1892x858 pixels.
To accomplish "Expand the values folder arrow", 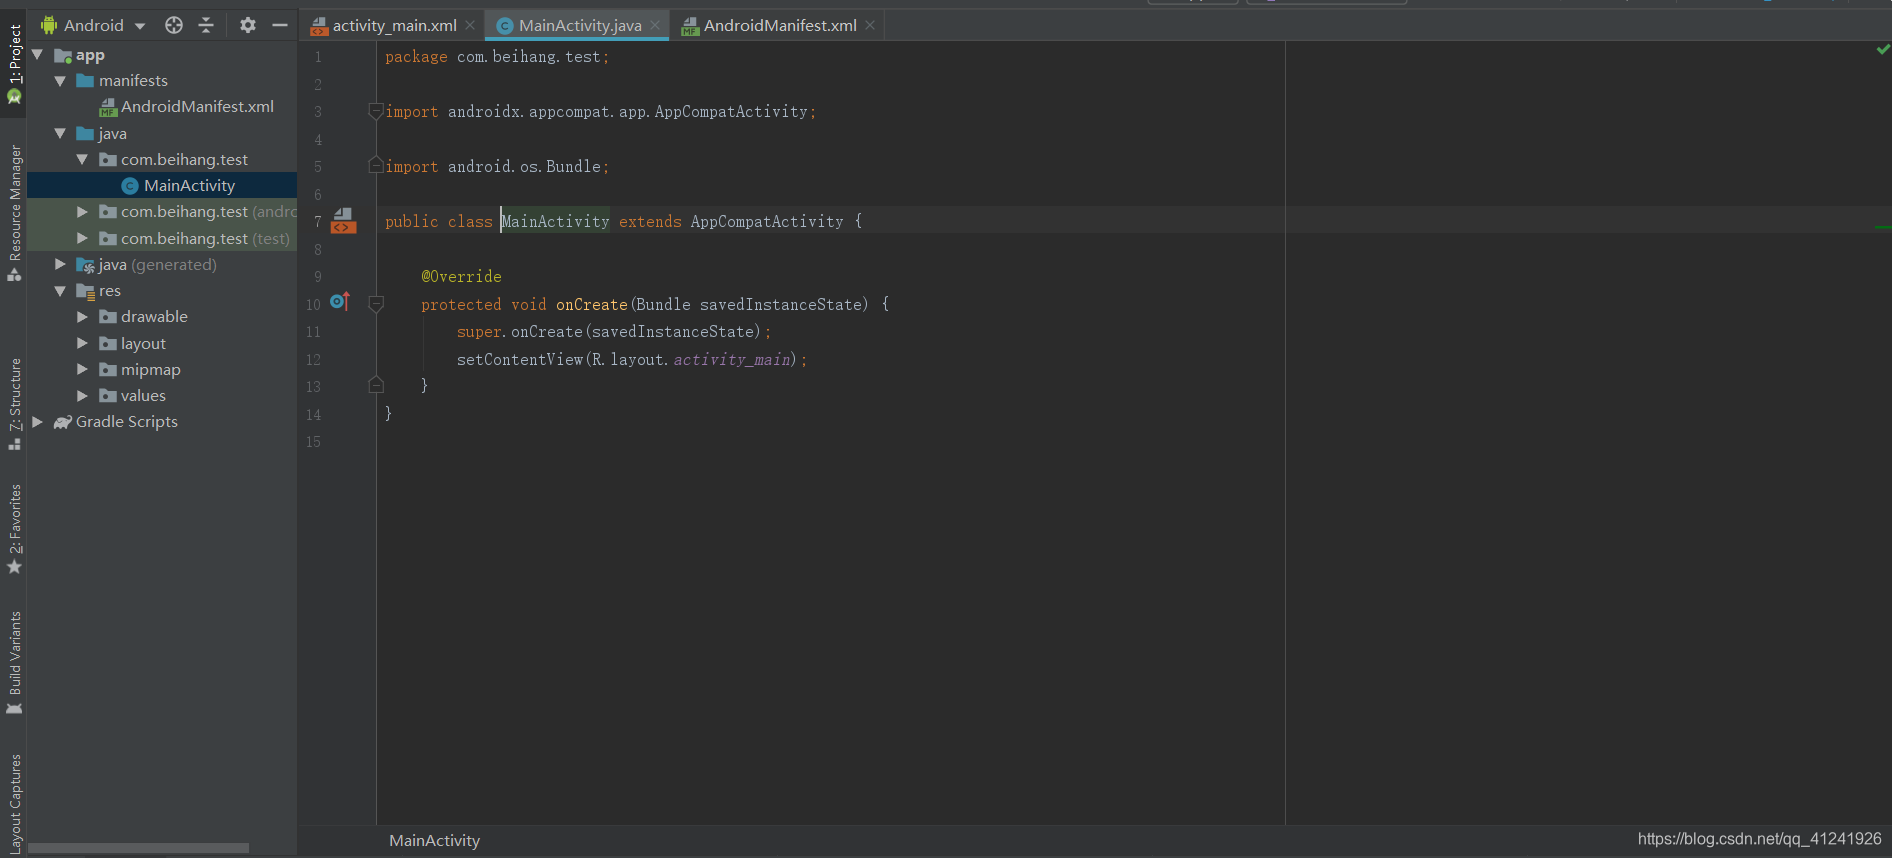I will point(82,396).
